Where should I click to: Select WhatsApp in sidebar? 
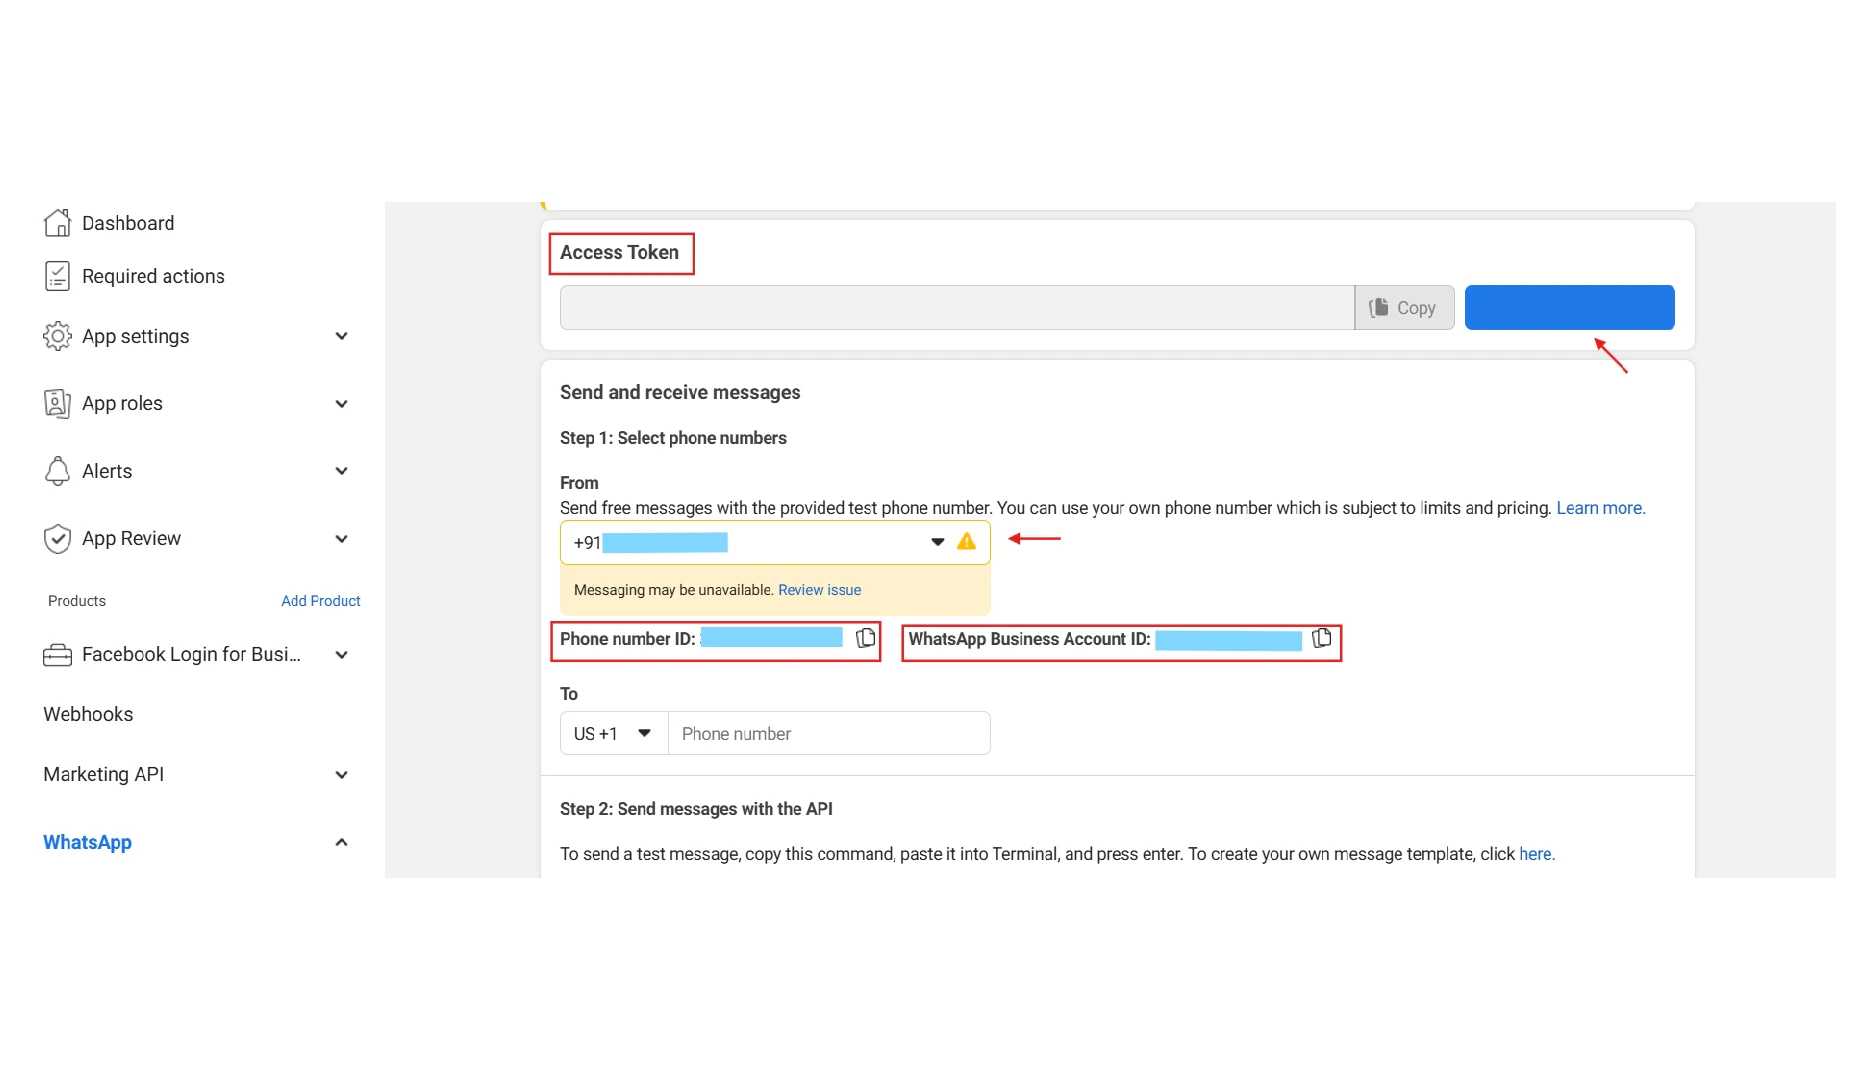(87, 842)
